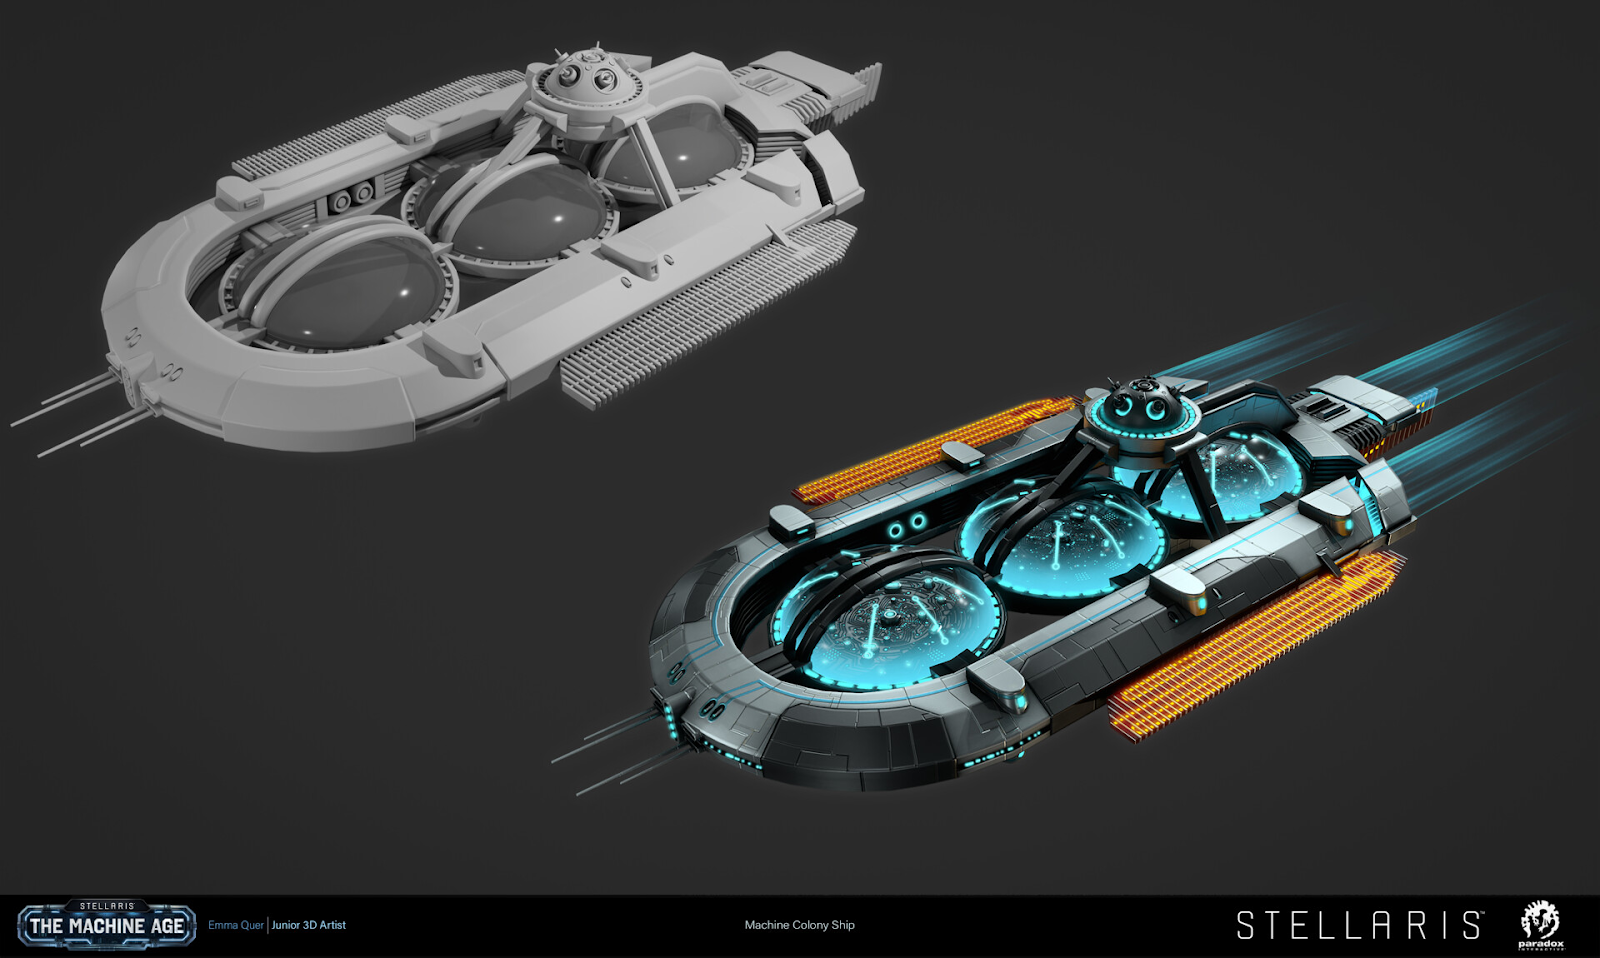Select the 'Junior 3D Artist' title text
Screen dimensions: 1600x958
pos(309,925)
